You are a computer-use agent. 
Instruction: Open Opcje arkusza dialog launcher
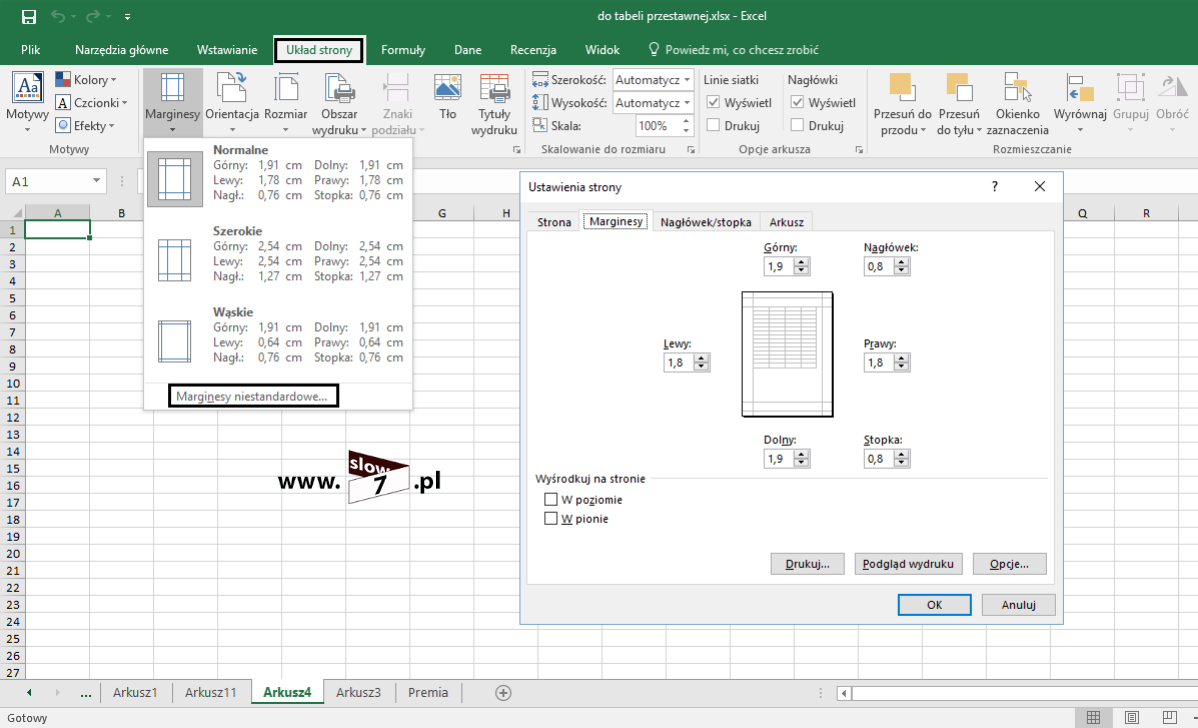tap(859, 150)
